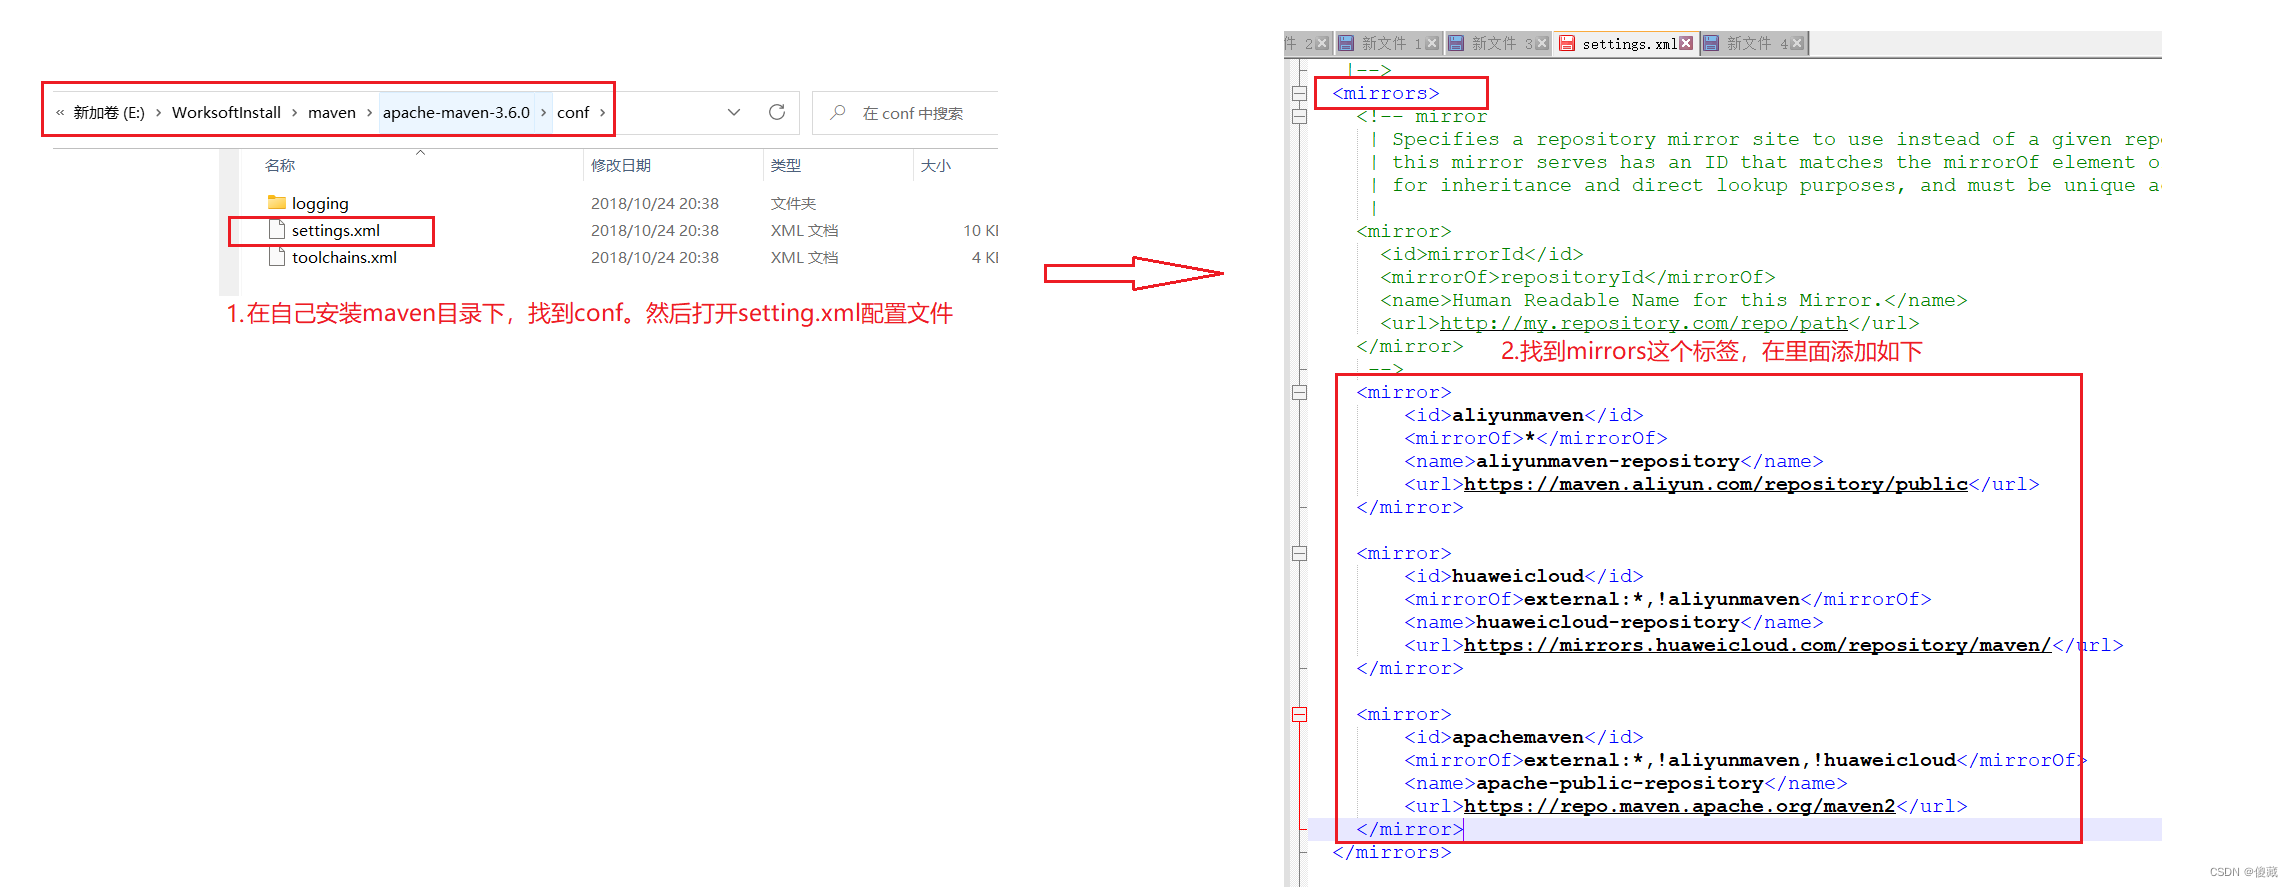
Task: Close the 新文件 2 tab
Action: (1322, 43)
